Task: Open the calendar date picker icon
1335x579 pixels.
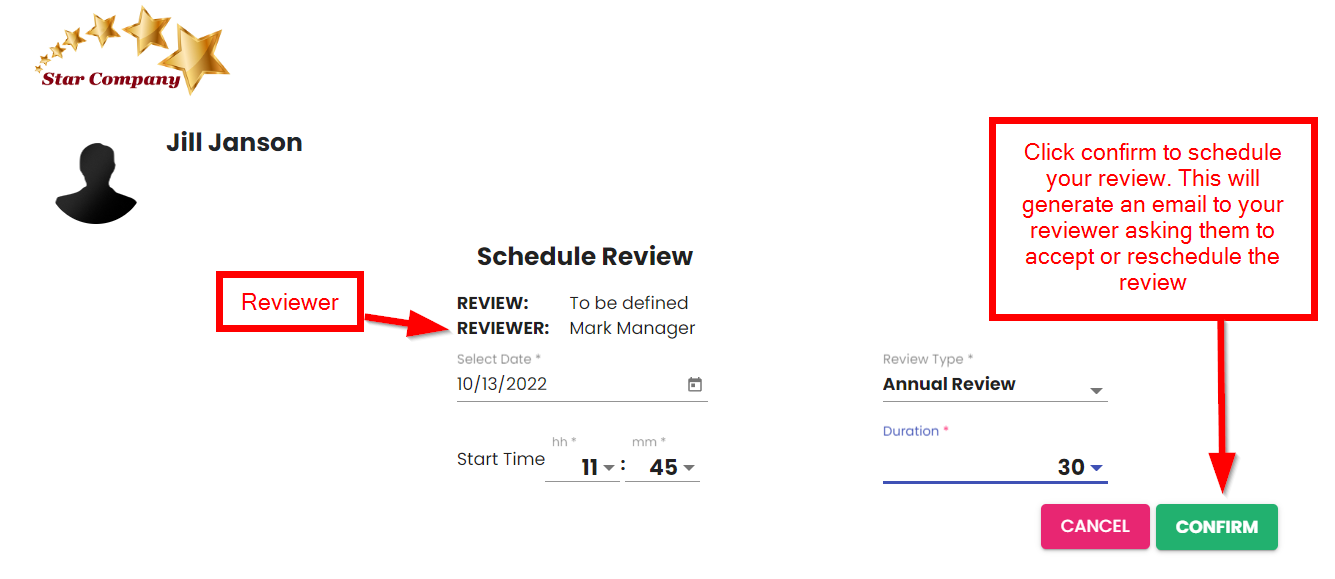Action: 695,385
